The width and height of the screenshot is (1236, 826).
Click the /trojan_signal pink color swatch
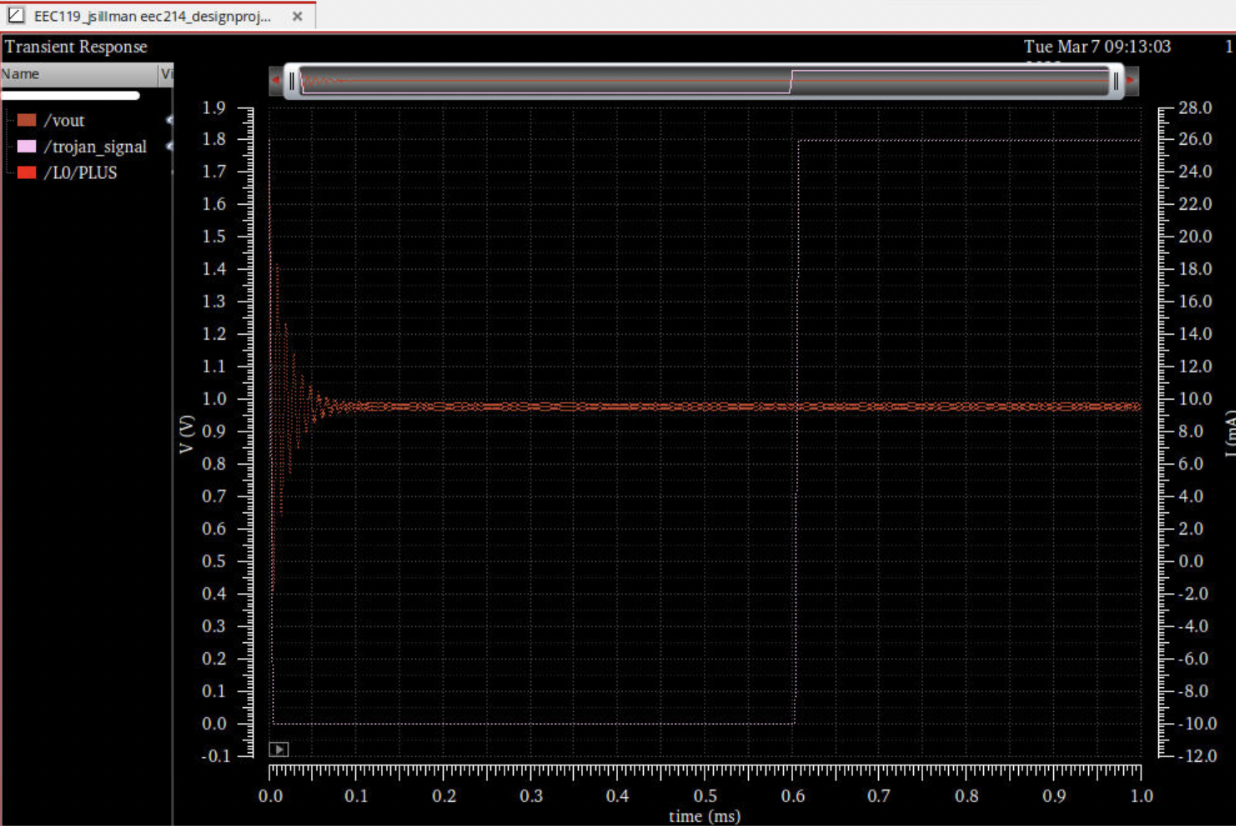(27, 147)
